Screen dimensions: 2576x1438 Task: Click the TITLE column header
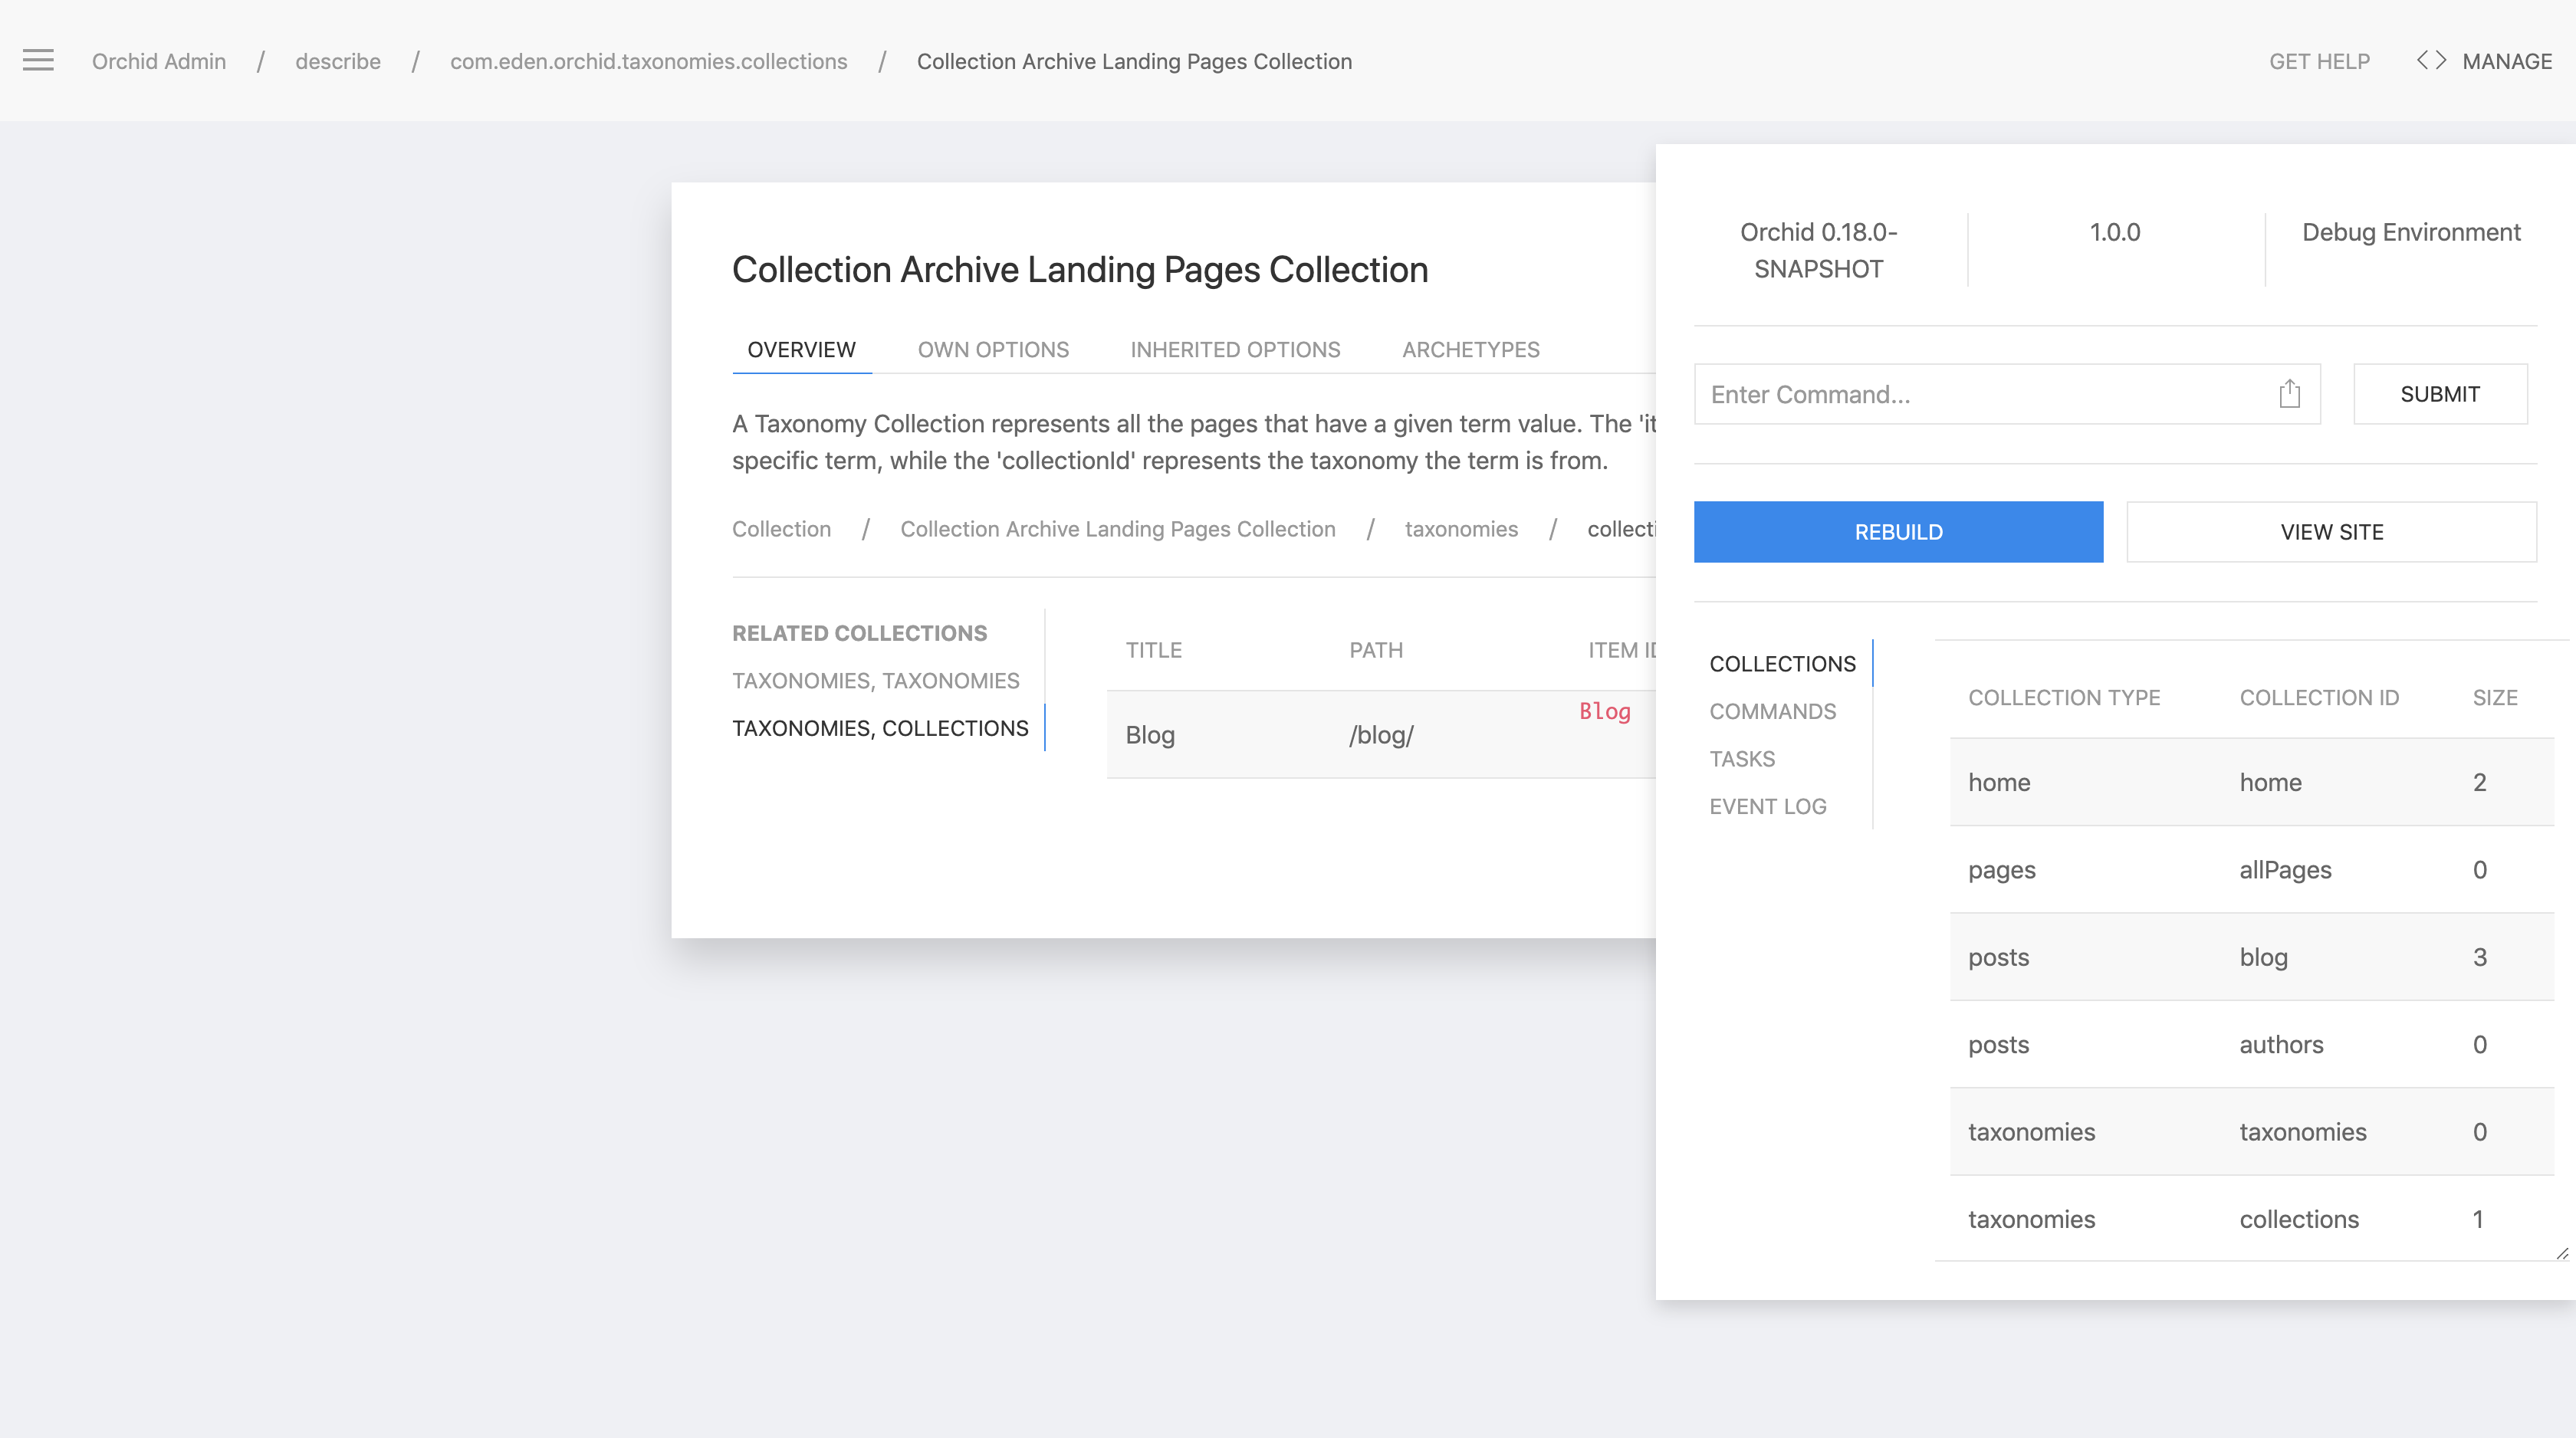pyautogui.click(x=1153, y=650)
